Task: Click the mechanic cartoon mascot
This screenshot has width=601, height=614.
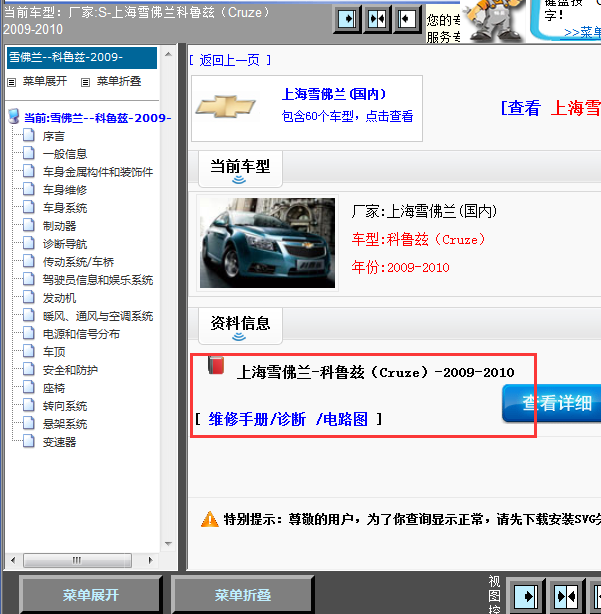Action: [x=494, y=20]
